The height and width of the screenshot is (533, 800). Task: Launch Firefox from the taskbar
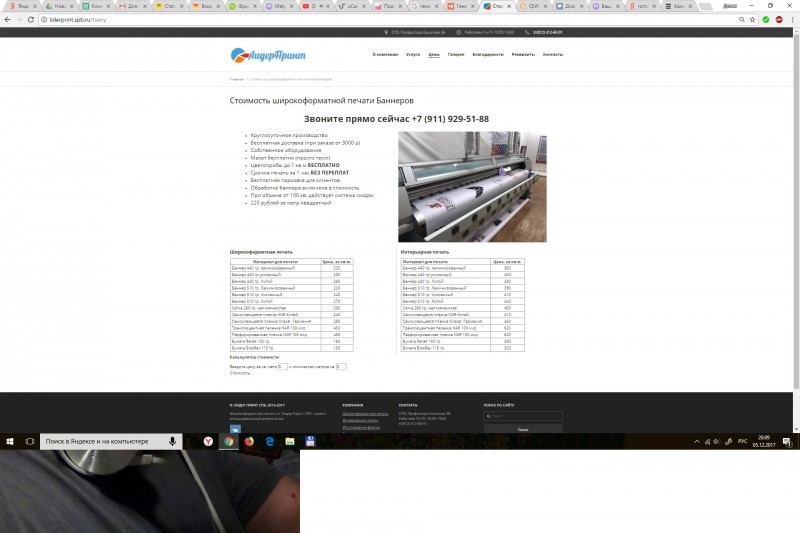point(249,441)
